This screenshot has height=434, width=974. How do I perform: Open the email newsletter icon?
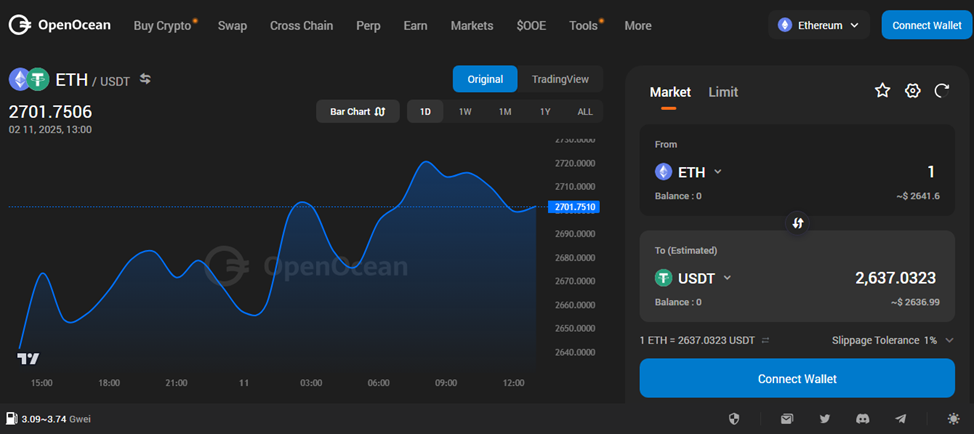click(x=787, y=419)
